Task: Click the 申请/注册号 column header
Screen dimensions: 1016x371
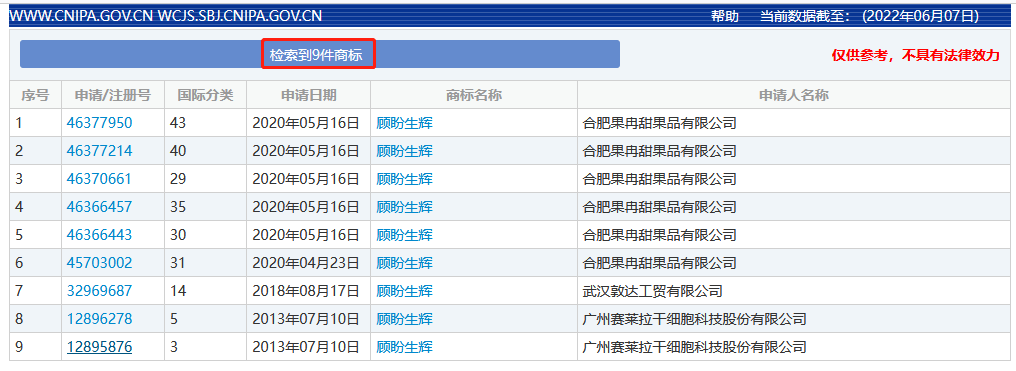Action: tap(113, 95)
